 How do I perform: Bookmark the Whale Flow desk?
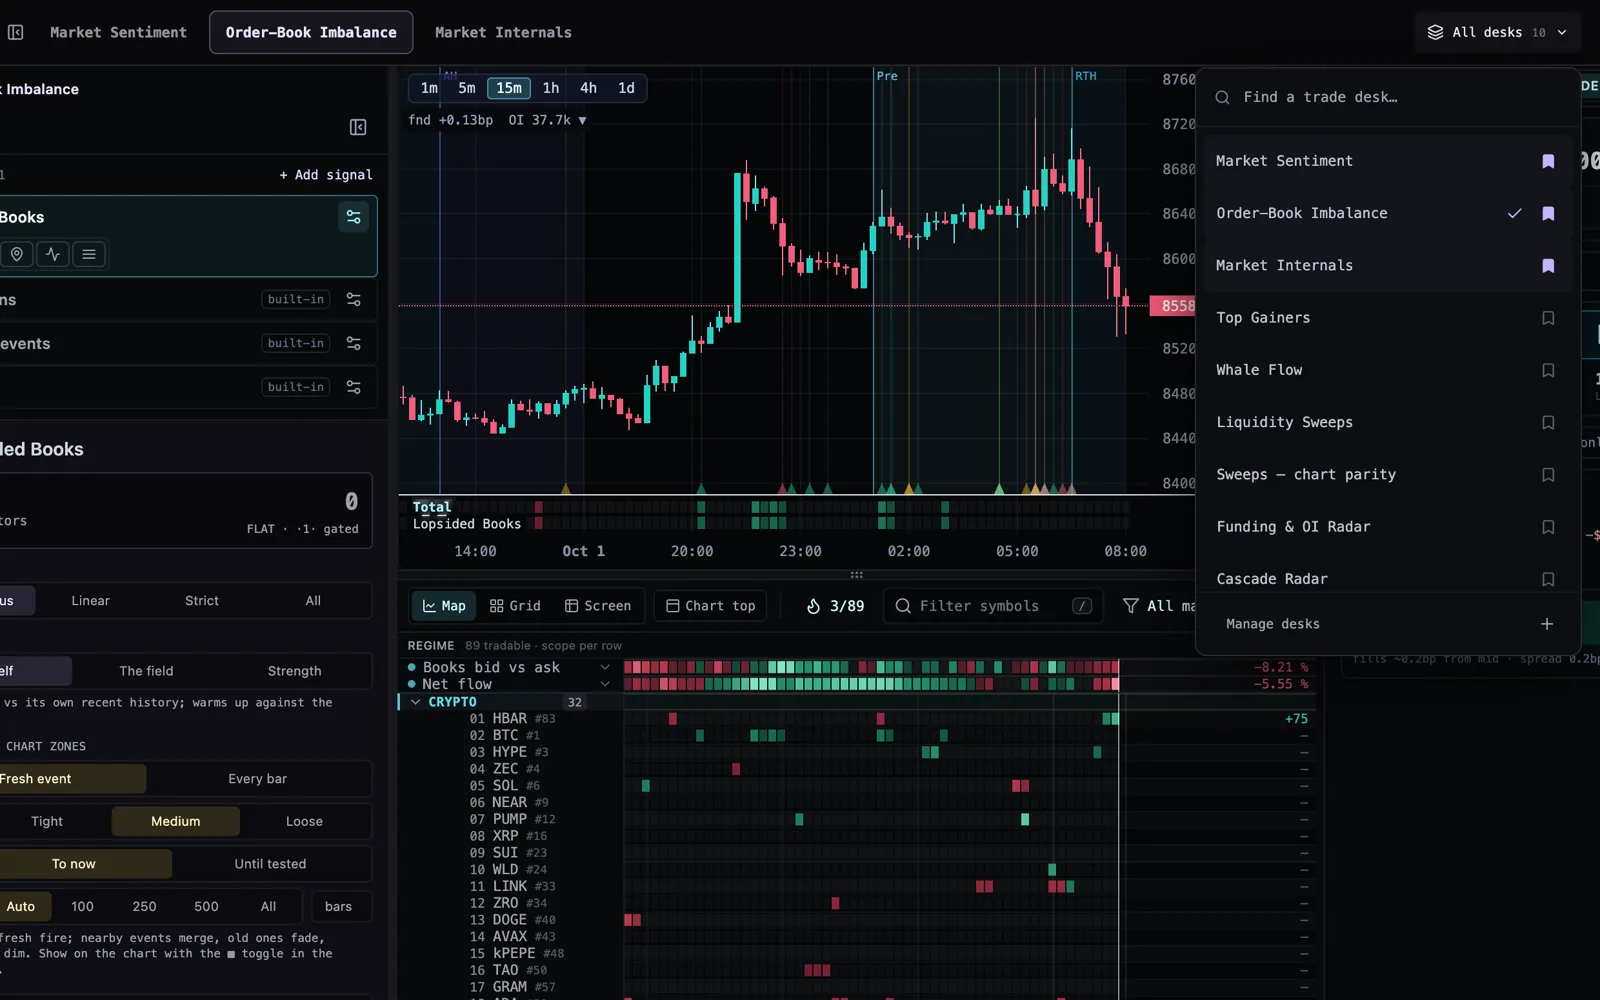pyautogui.click(x=1548, y=370)
